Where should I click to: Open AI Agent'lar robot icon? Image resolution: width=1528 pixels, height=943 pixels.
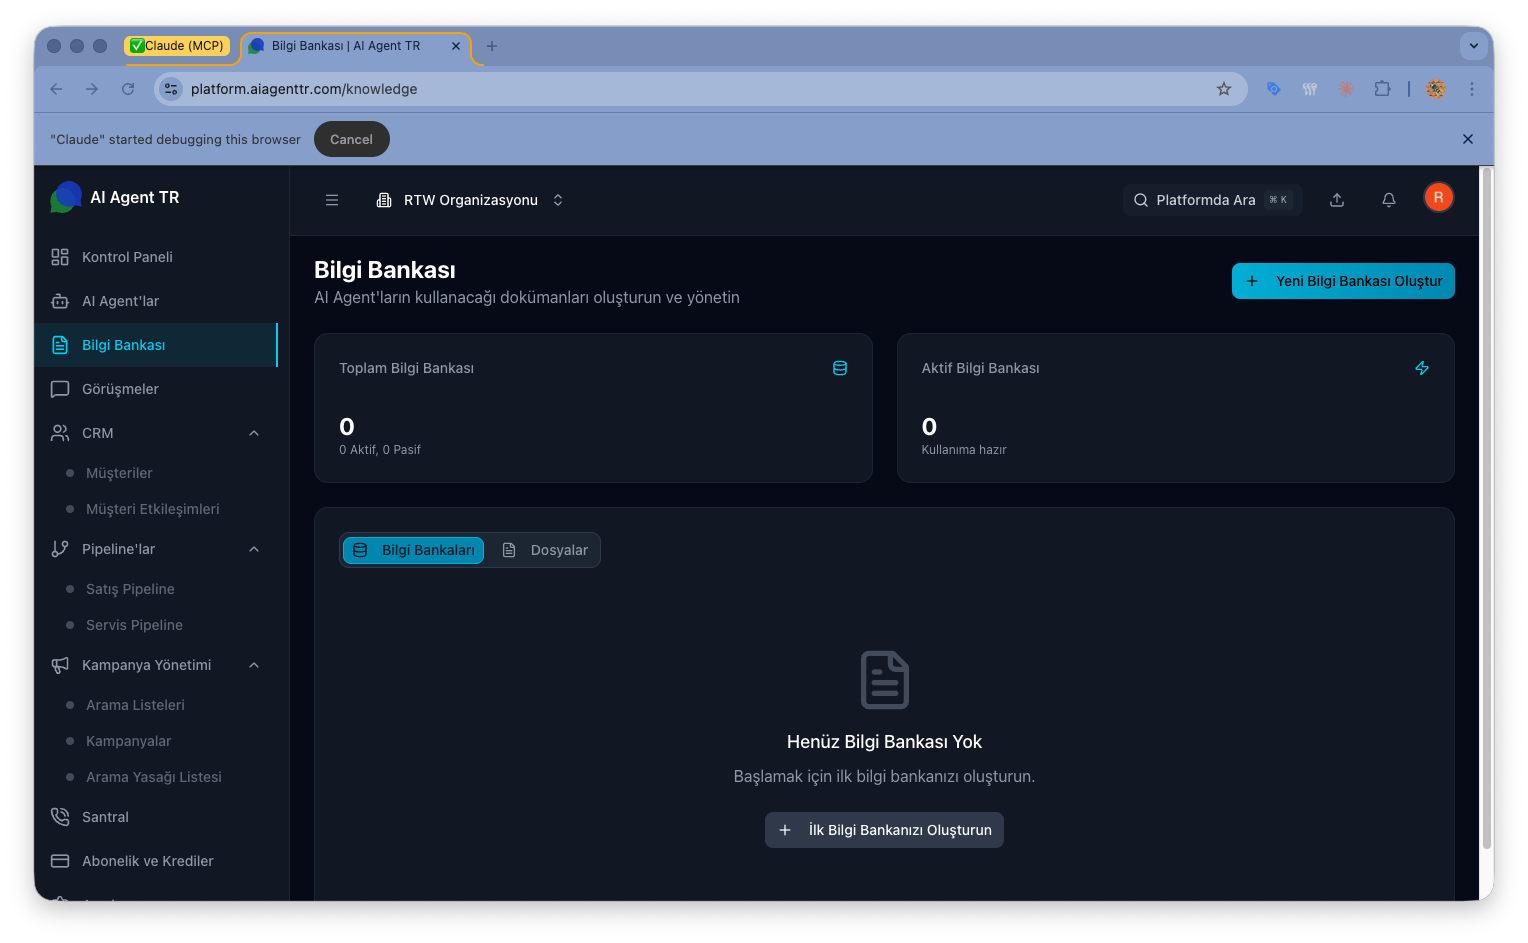click(x=60, y=301)
